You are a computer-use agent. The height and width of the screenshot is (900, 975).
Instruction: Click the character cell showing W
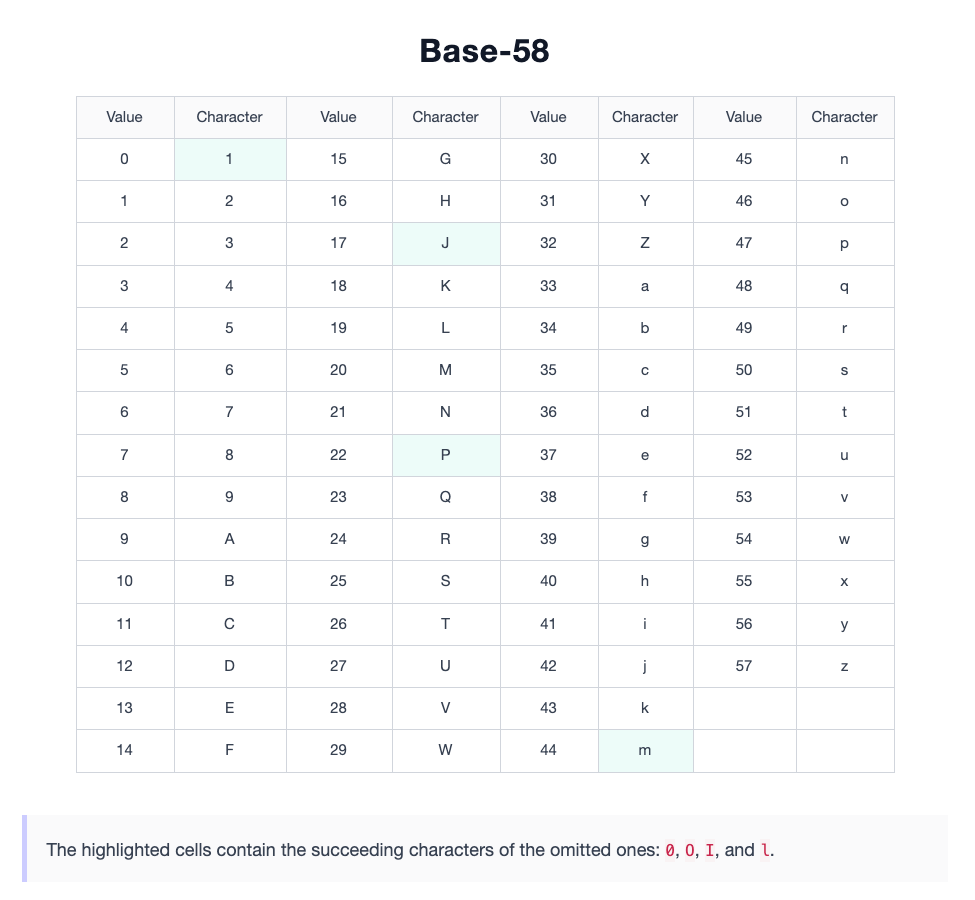(446, 751)
